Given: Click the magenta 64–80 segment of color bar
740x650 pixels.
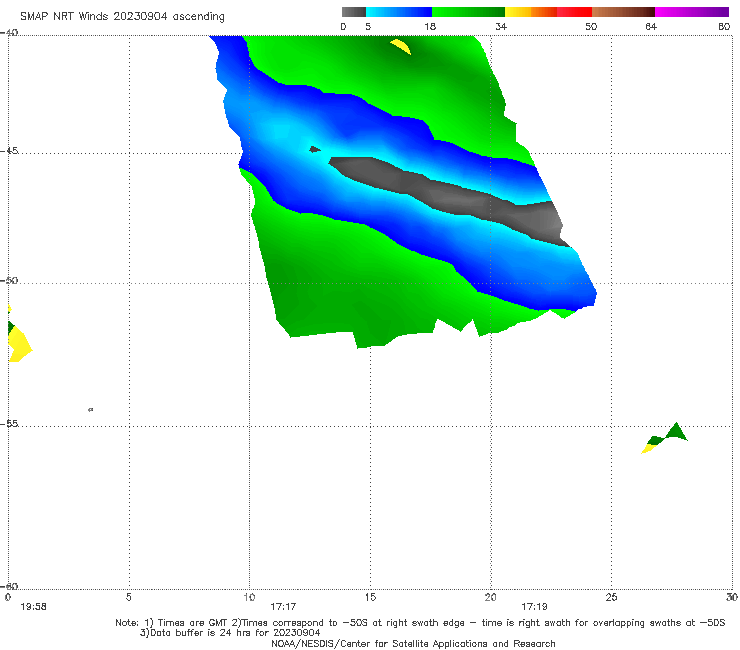Looking at the screenshot, I should pos(692,12).
